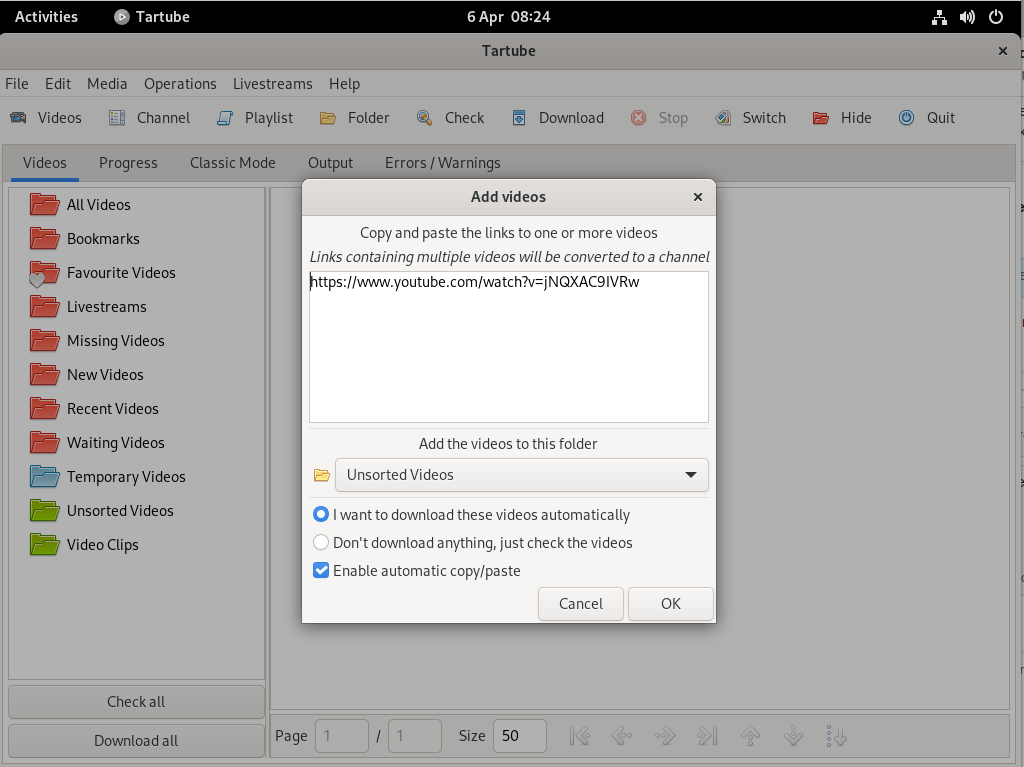Click the network icon in the top bar
Viewport: 1024px width, 767px height.
(939, 17)
